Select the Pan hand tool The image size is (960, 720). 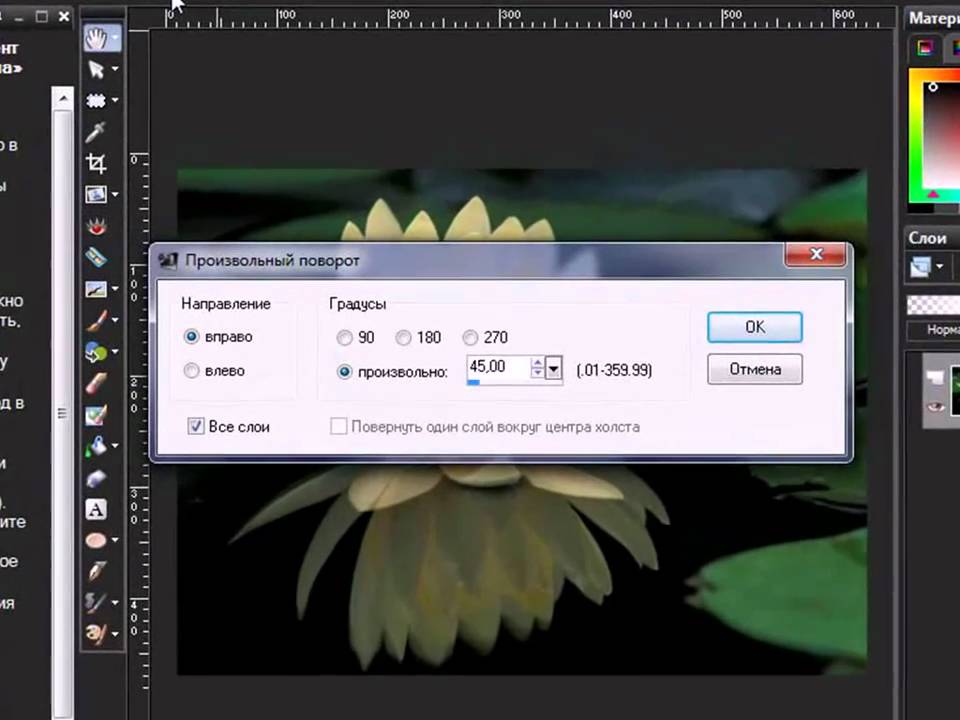96,39
